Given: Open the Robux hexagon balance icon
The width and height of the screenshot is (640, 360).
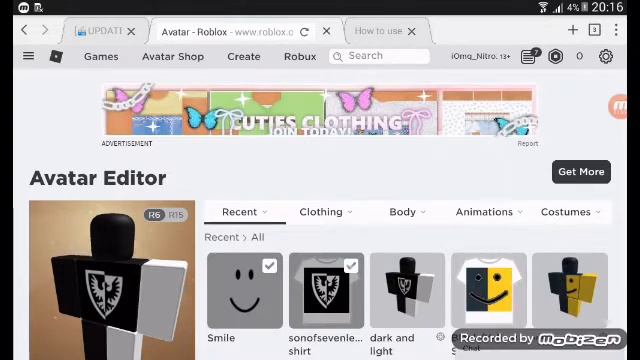Looking at the screenshot, I should [556, 56].
